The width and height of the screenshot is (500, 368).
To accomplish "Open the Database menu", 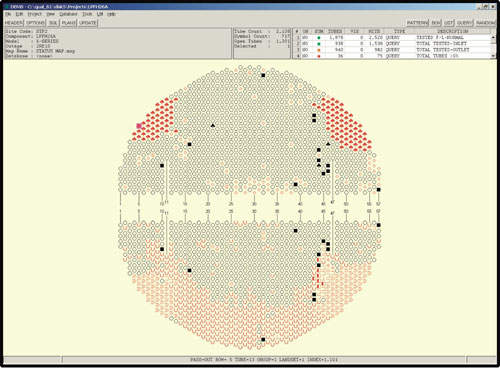I will 68,14.
